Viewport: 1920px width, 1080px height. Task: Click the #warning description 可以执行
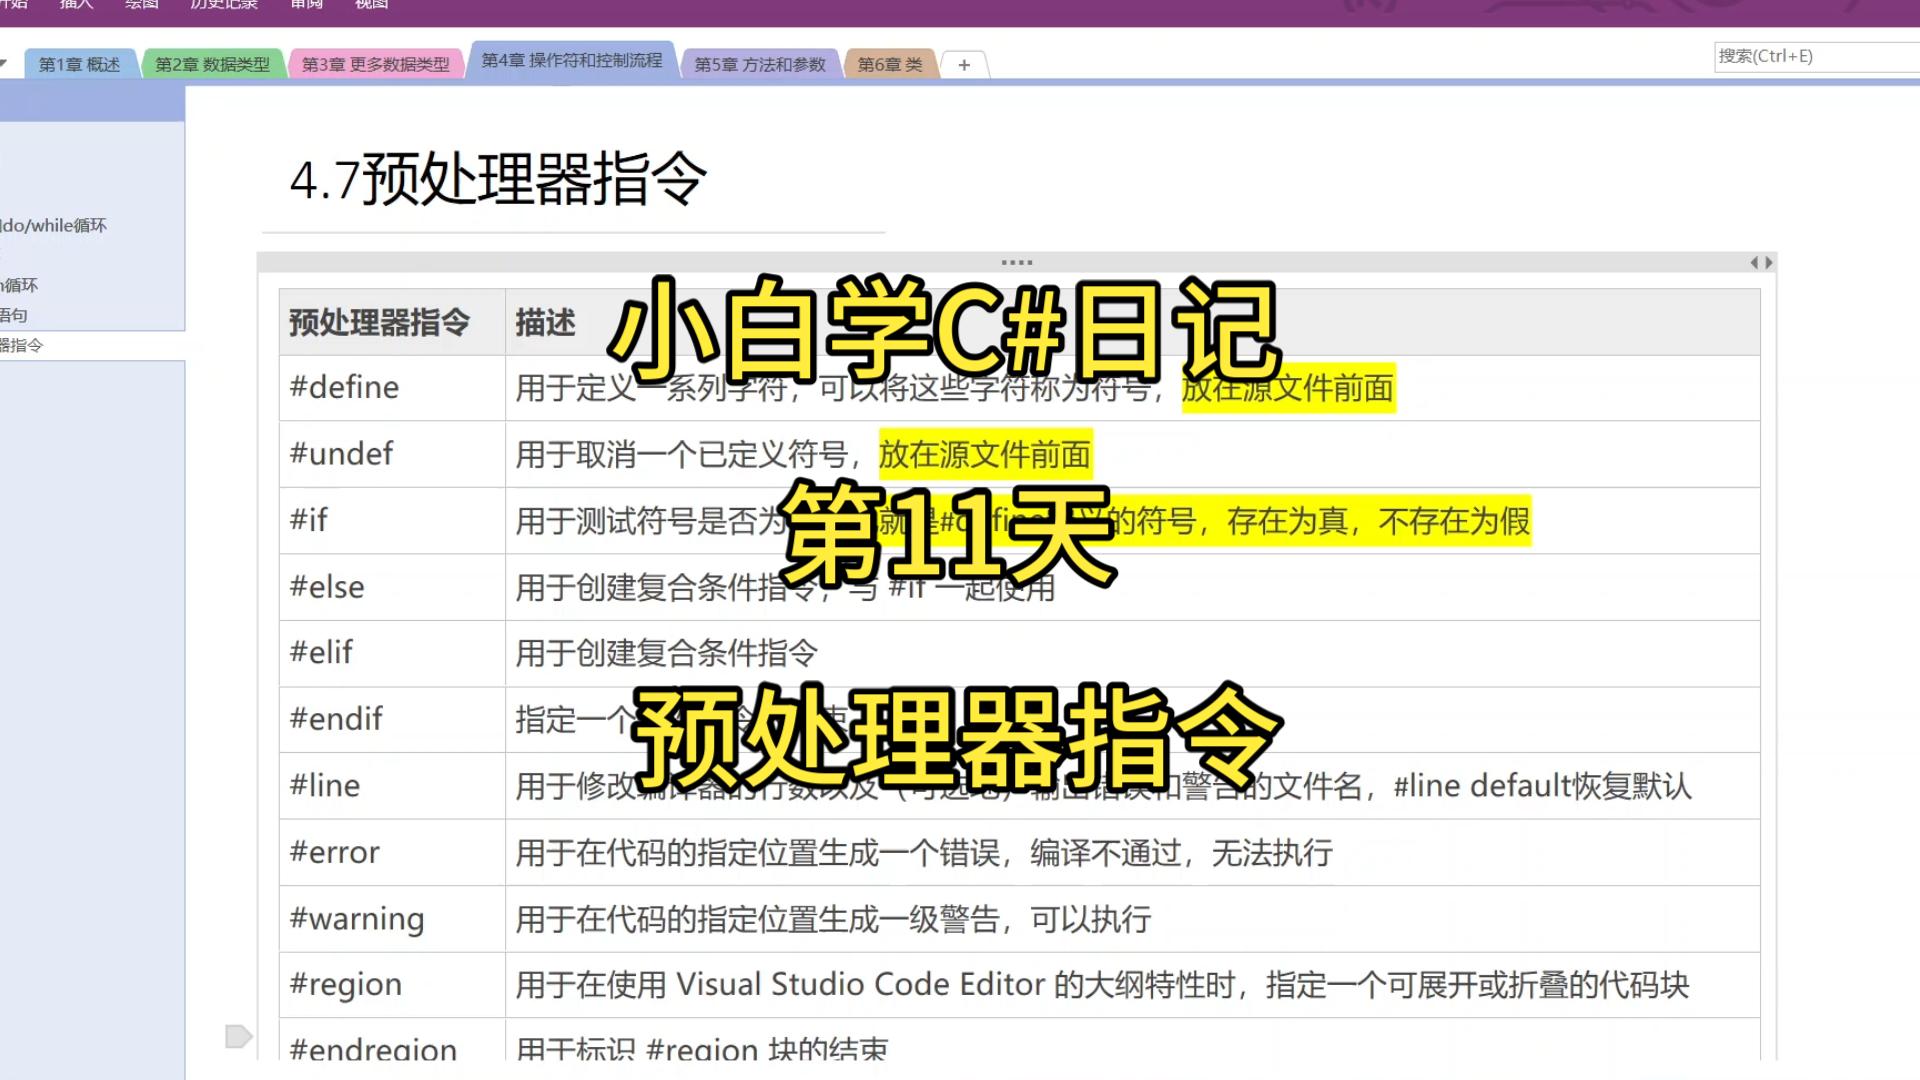[1090, 919]
